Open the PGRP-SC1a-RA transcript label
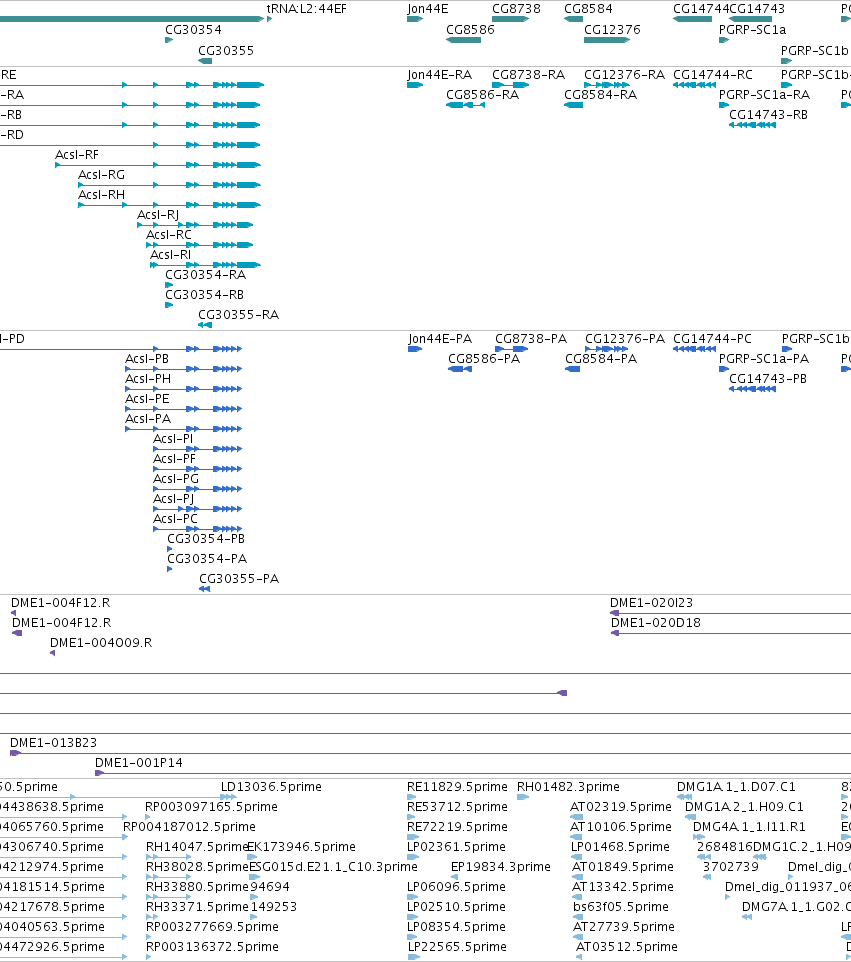Screen dimensions: 851x962 [764, 94]
